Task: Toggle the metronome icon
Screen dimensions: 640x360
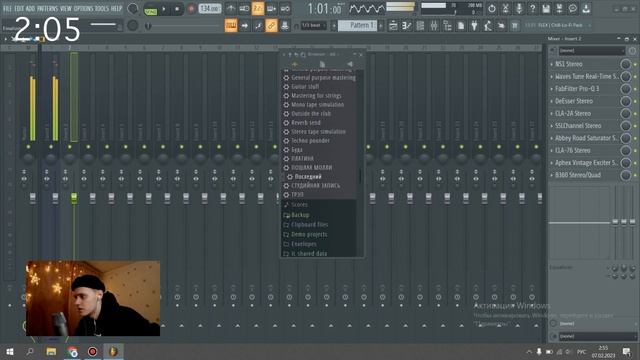Action: coord(231,9)
